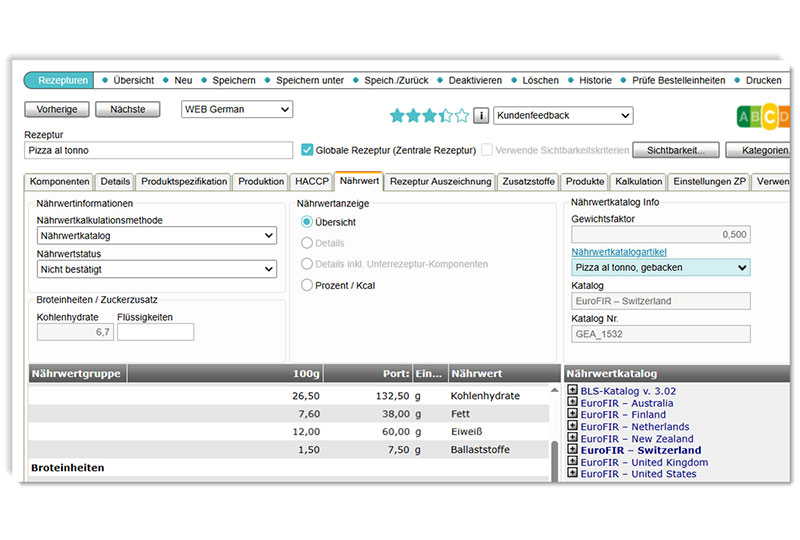The image size is (800, 540).
Task: Open the Kalkulation tab
Action: [638, 182]
